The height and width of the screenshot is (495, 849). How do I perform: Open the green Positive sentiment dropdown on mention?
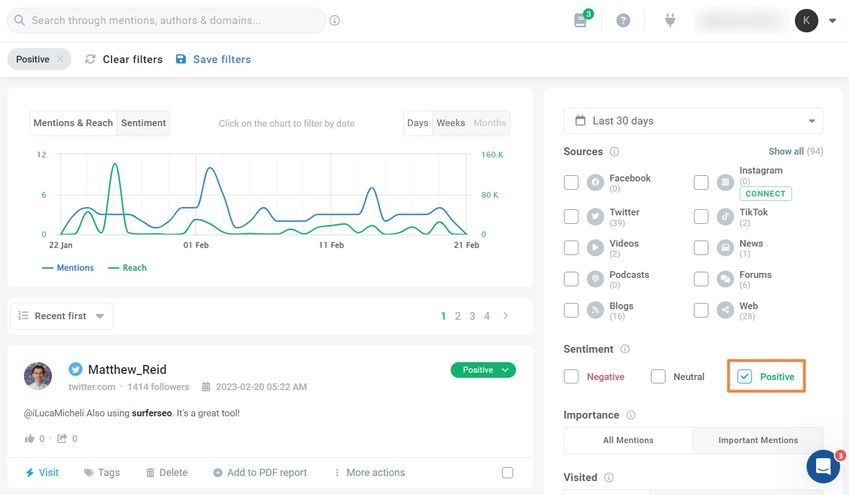[x=483, y=370]
